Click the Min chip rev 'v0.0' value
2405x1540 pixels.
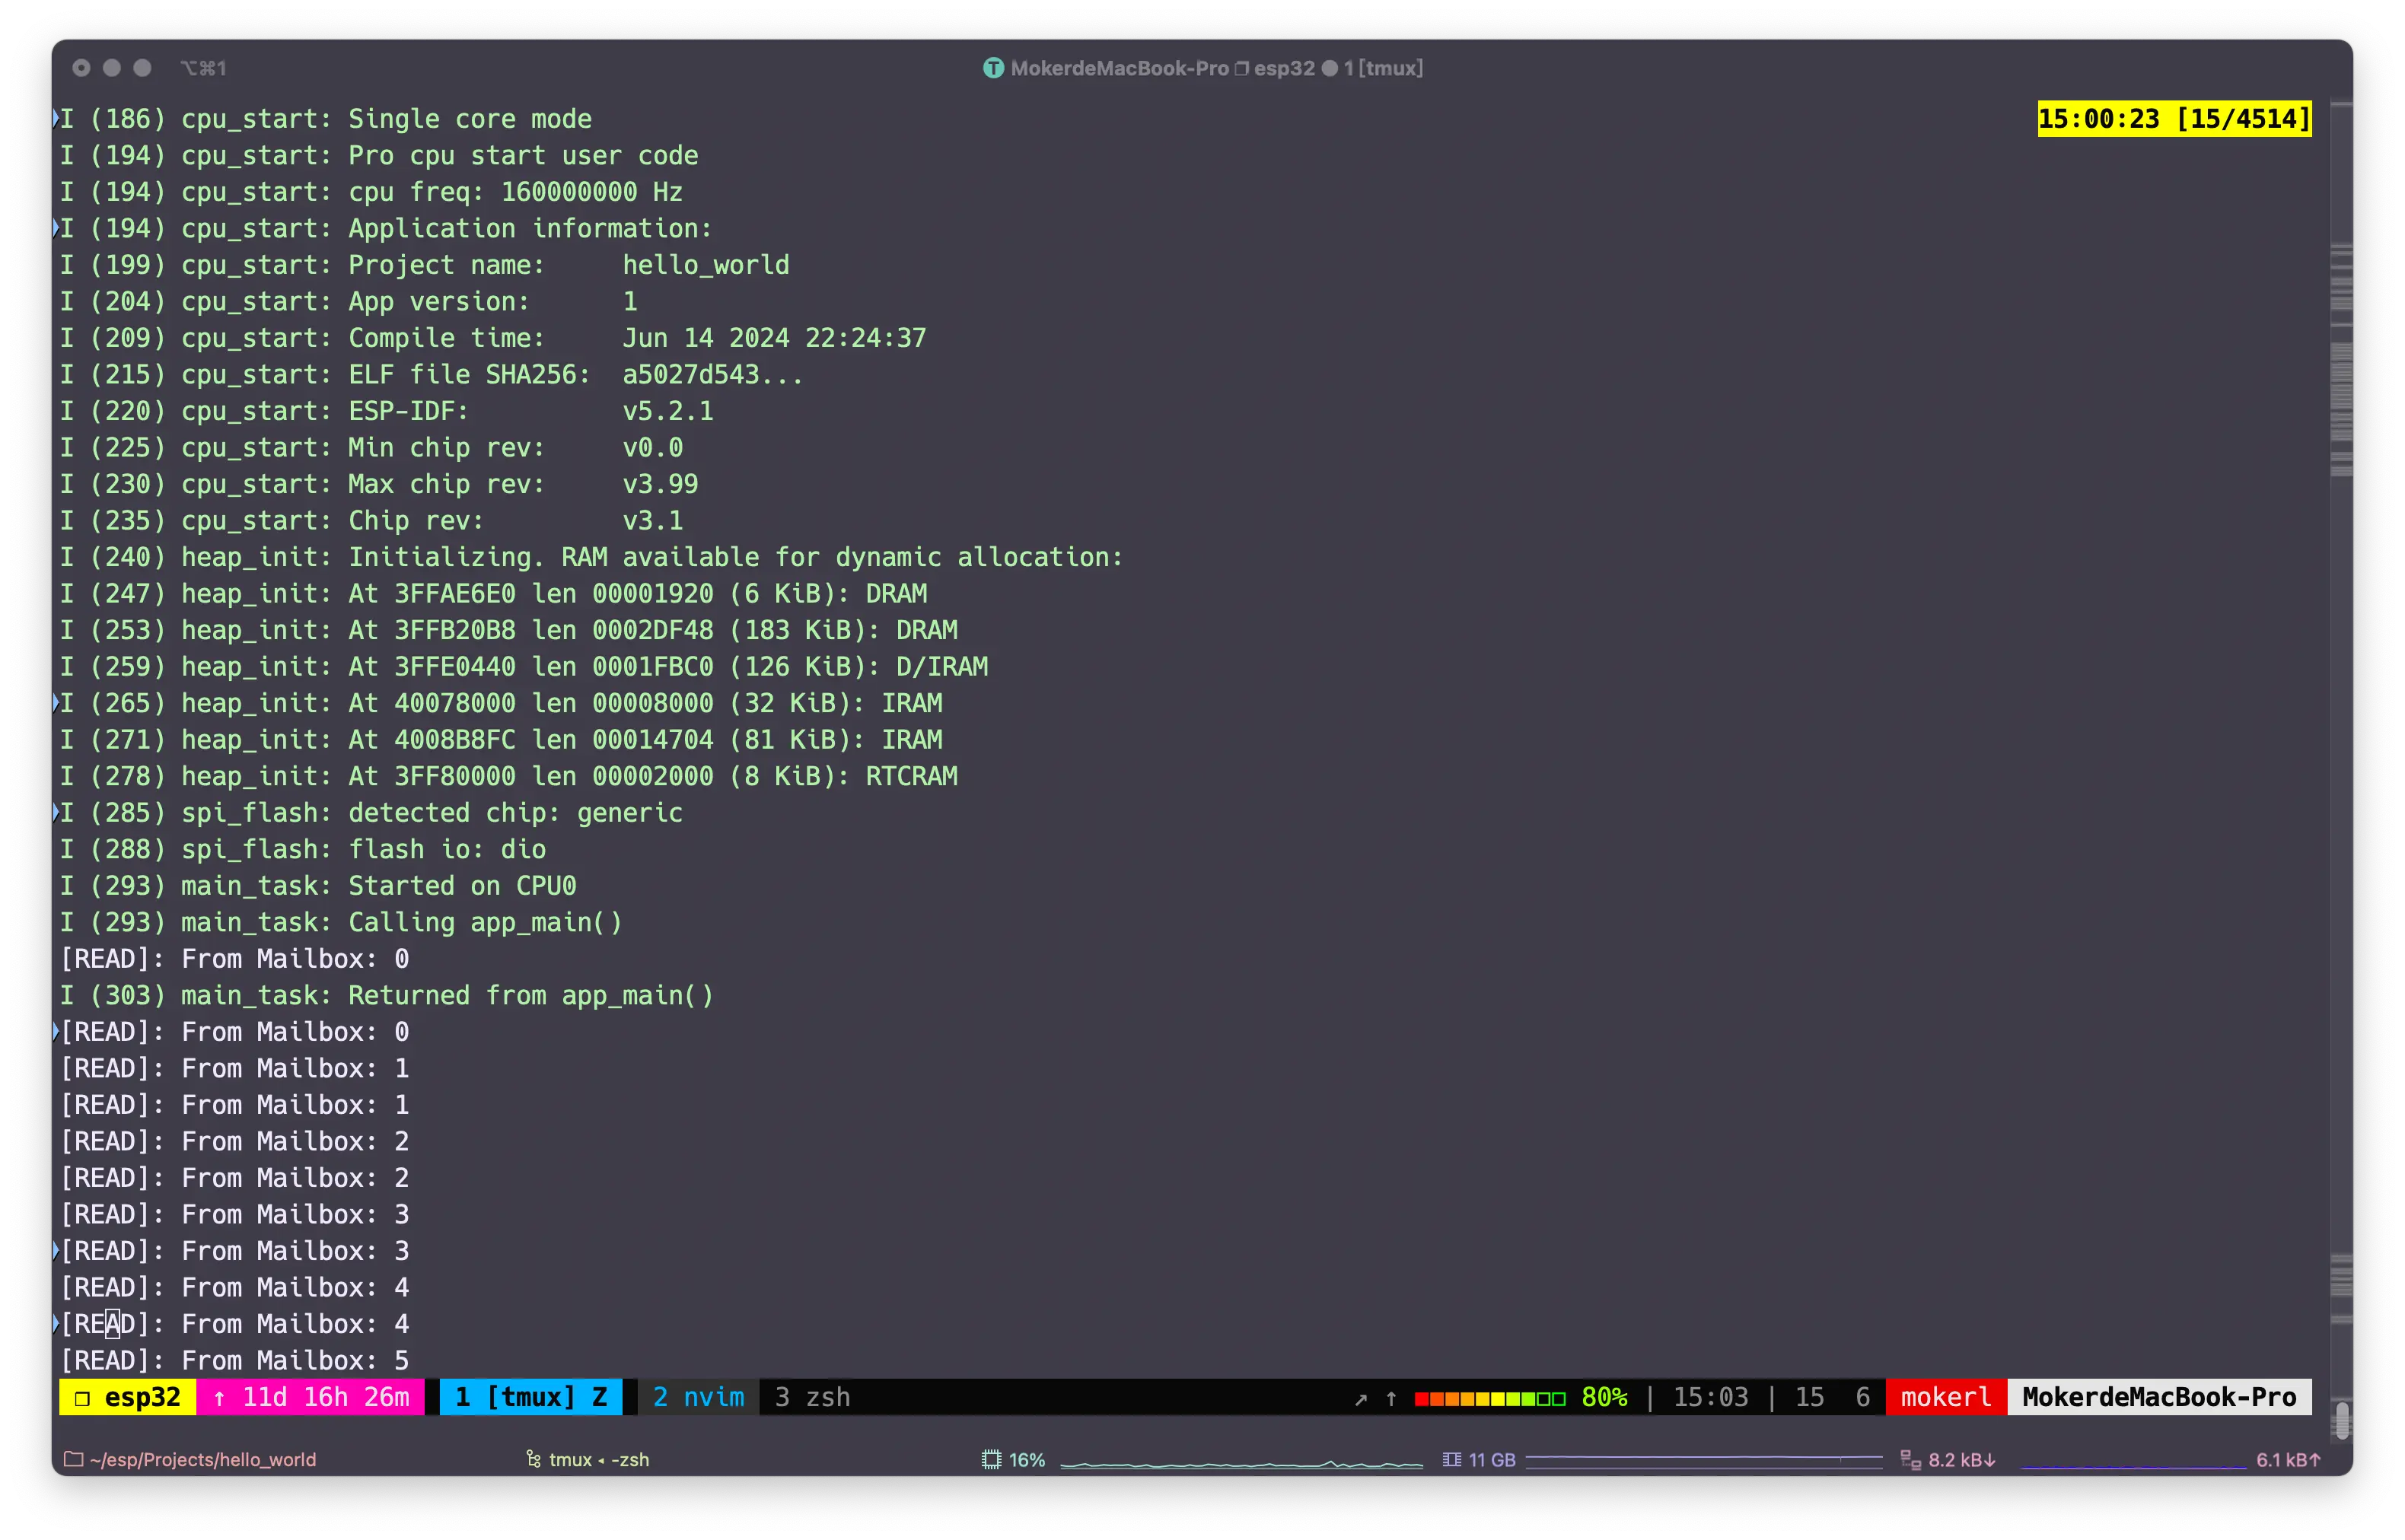[x=652, y=448]
